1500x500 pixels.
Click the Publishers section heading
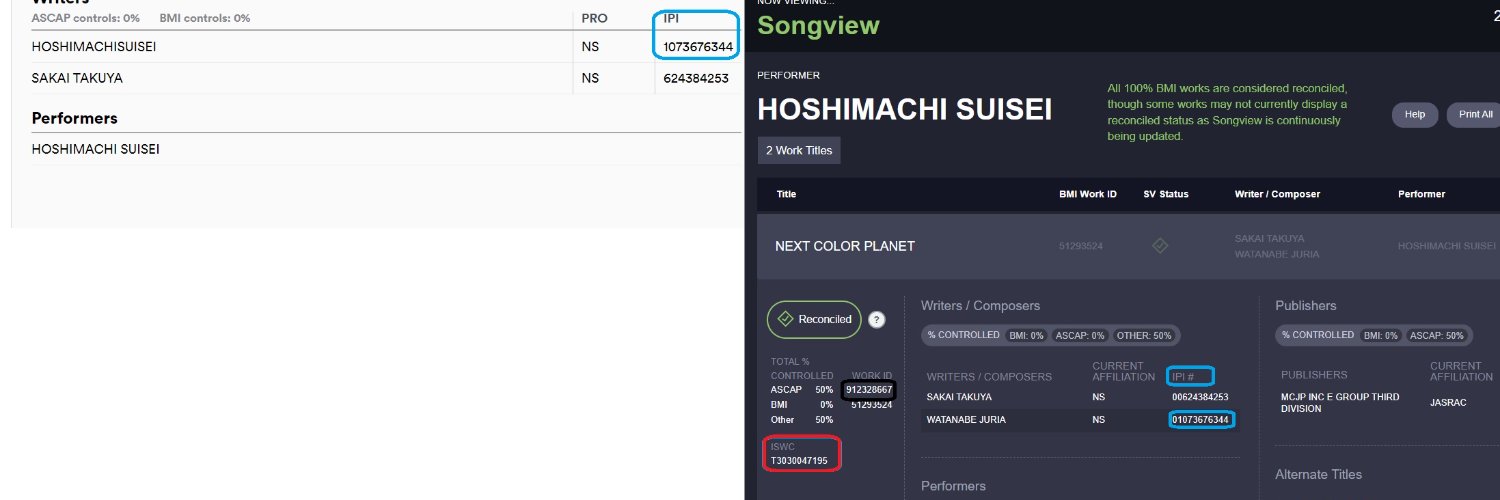(x=1305, y=305)
